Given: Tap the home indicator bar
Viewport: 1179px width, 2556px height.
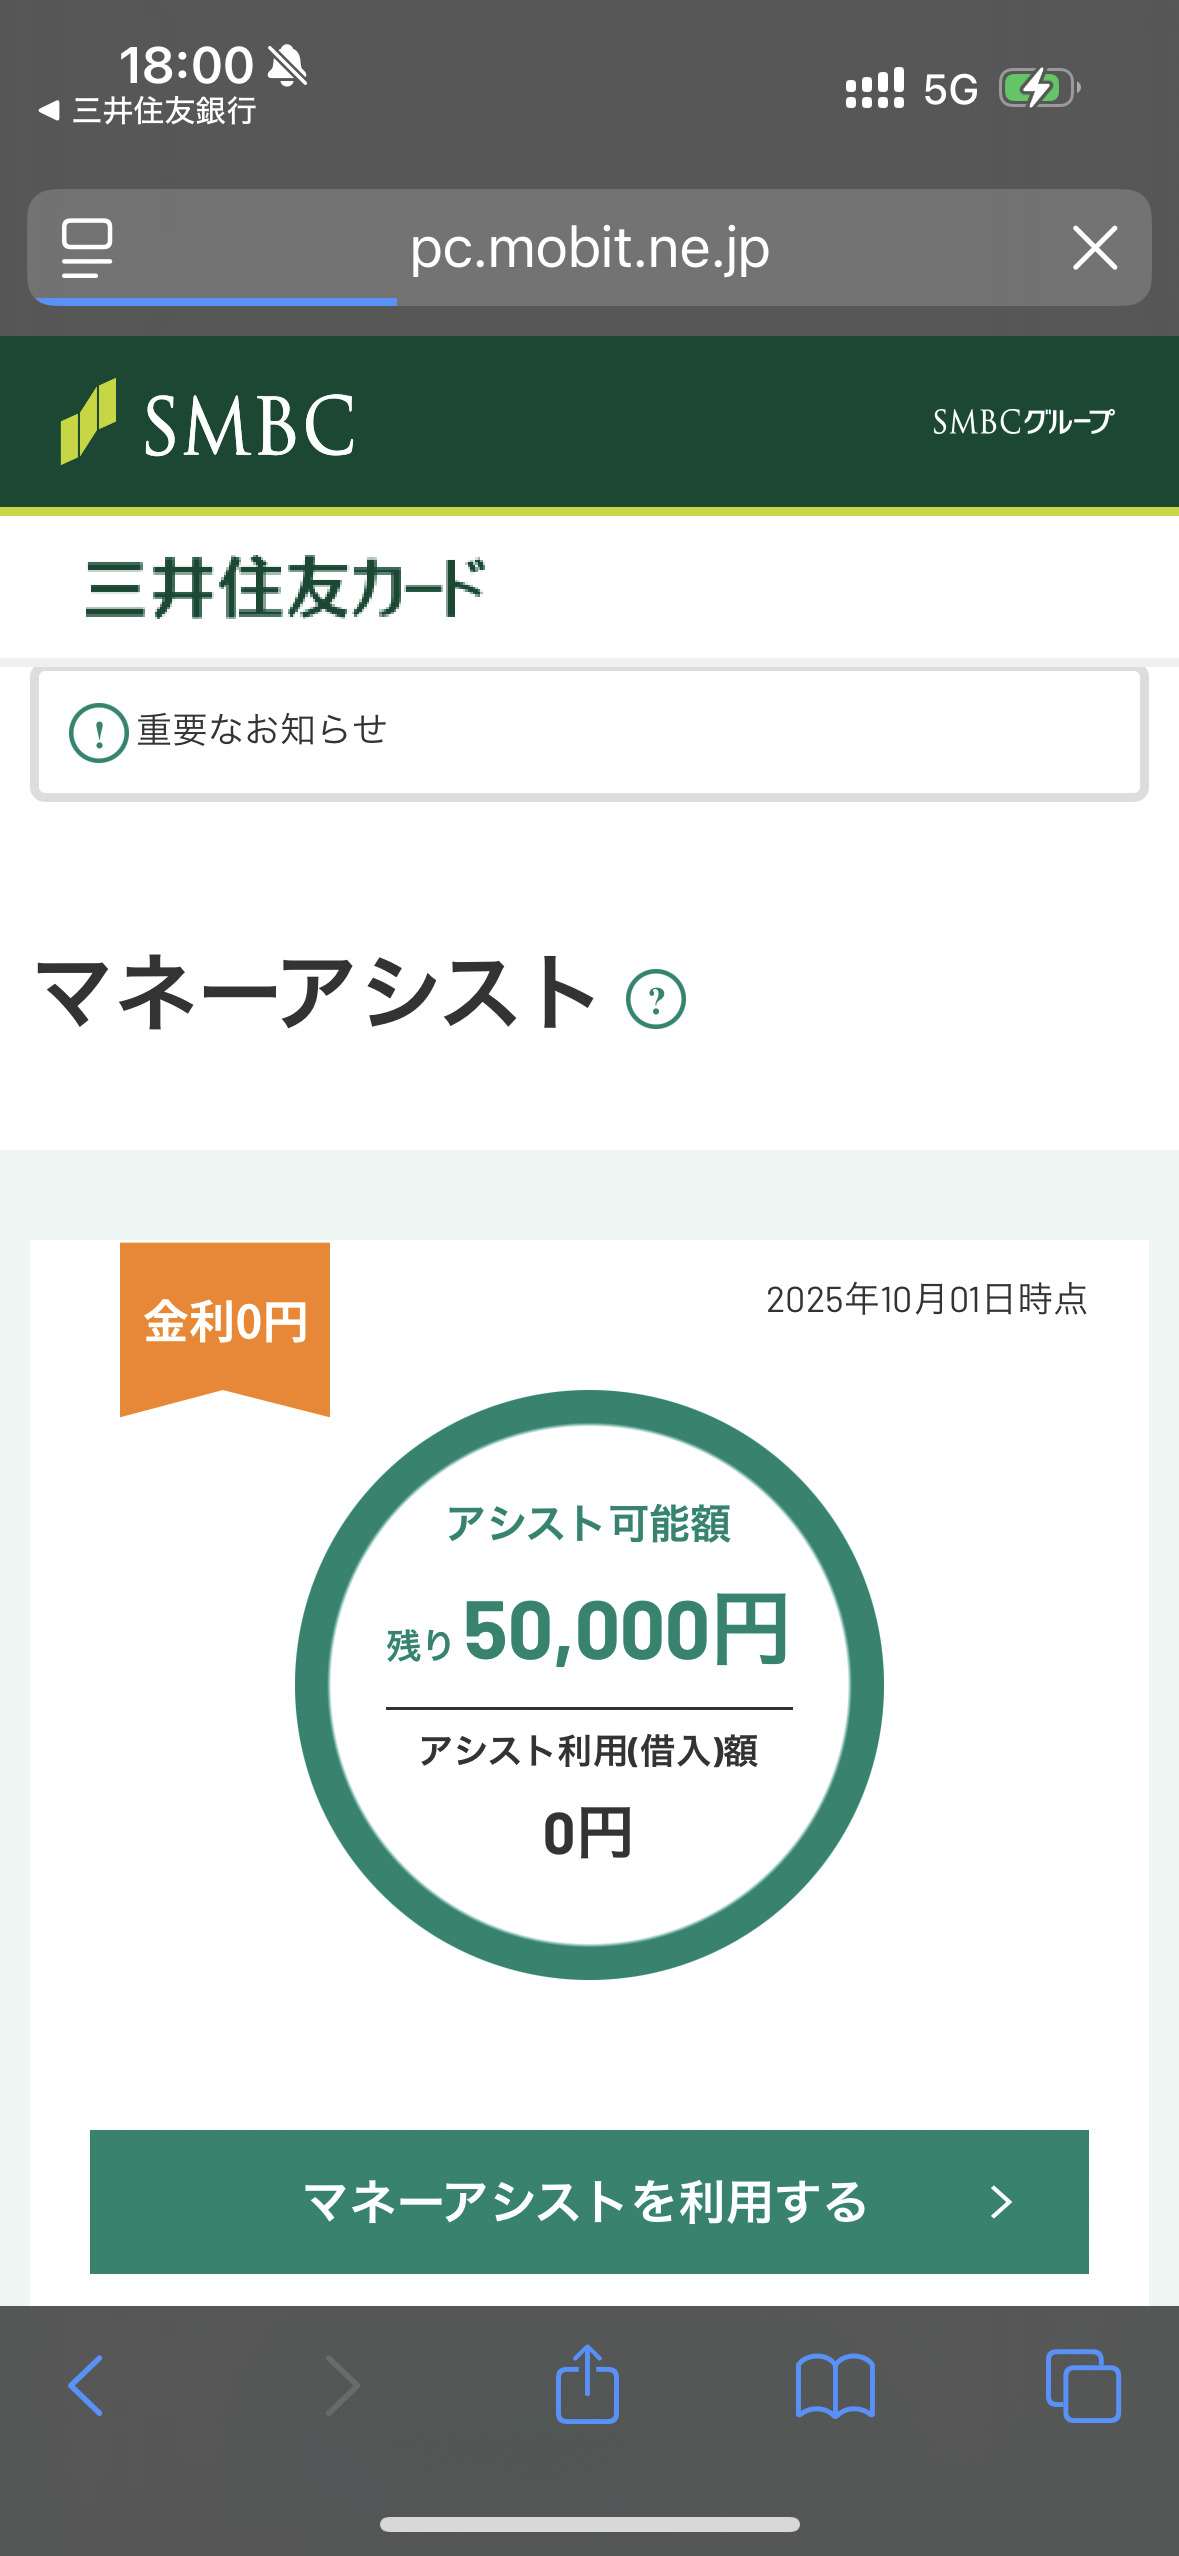Looking at the screenshot, I should coord(589,2525).
